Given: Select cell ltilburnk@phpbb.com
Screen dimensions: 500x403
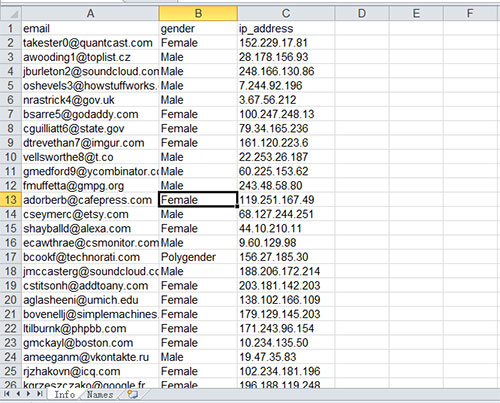Looking at the screenshot, I should [90, 328].
